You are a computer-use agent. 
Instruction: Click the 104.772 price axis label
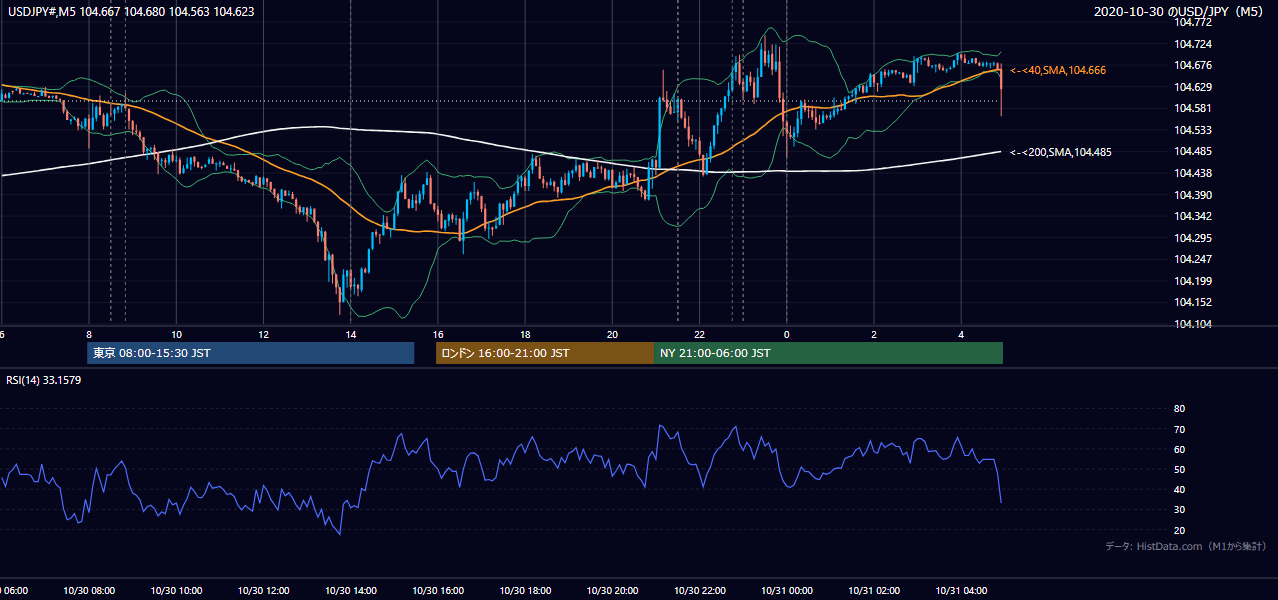1194,22
